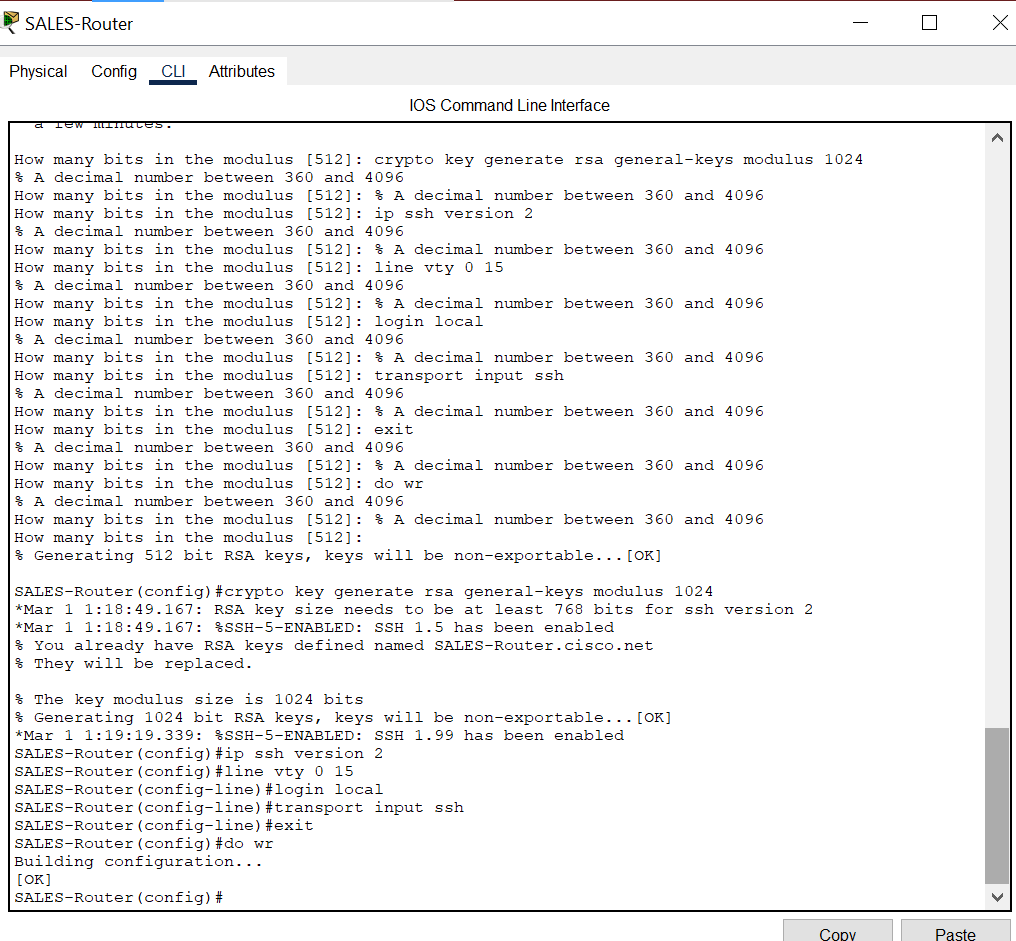Image resolution: width=1016 pixels, height=941 pixels.
Task: Click the '#ip ssh version 2' command line
Action: (199, 754)
